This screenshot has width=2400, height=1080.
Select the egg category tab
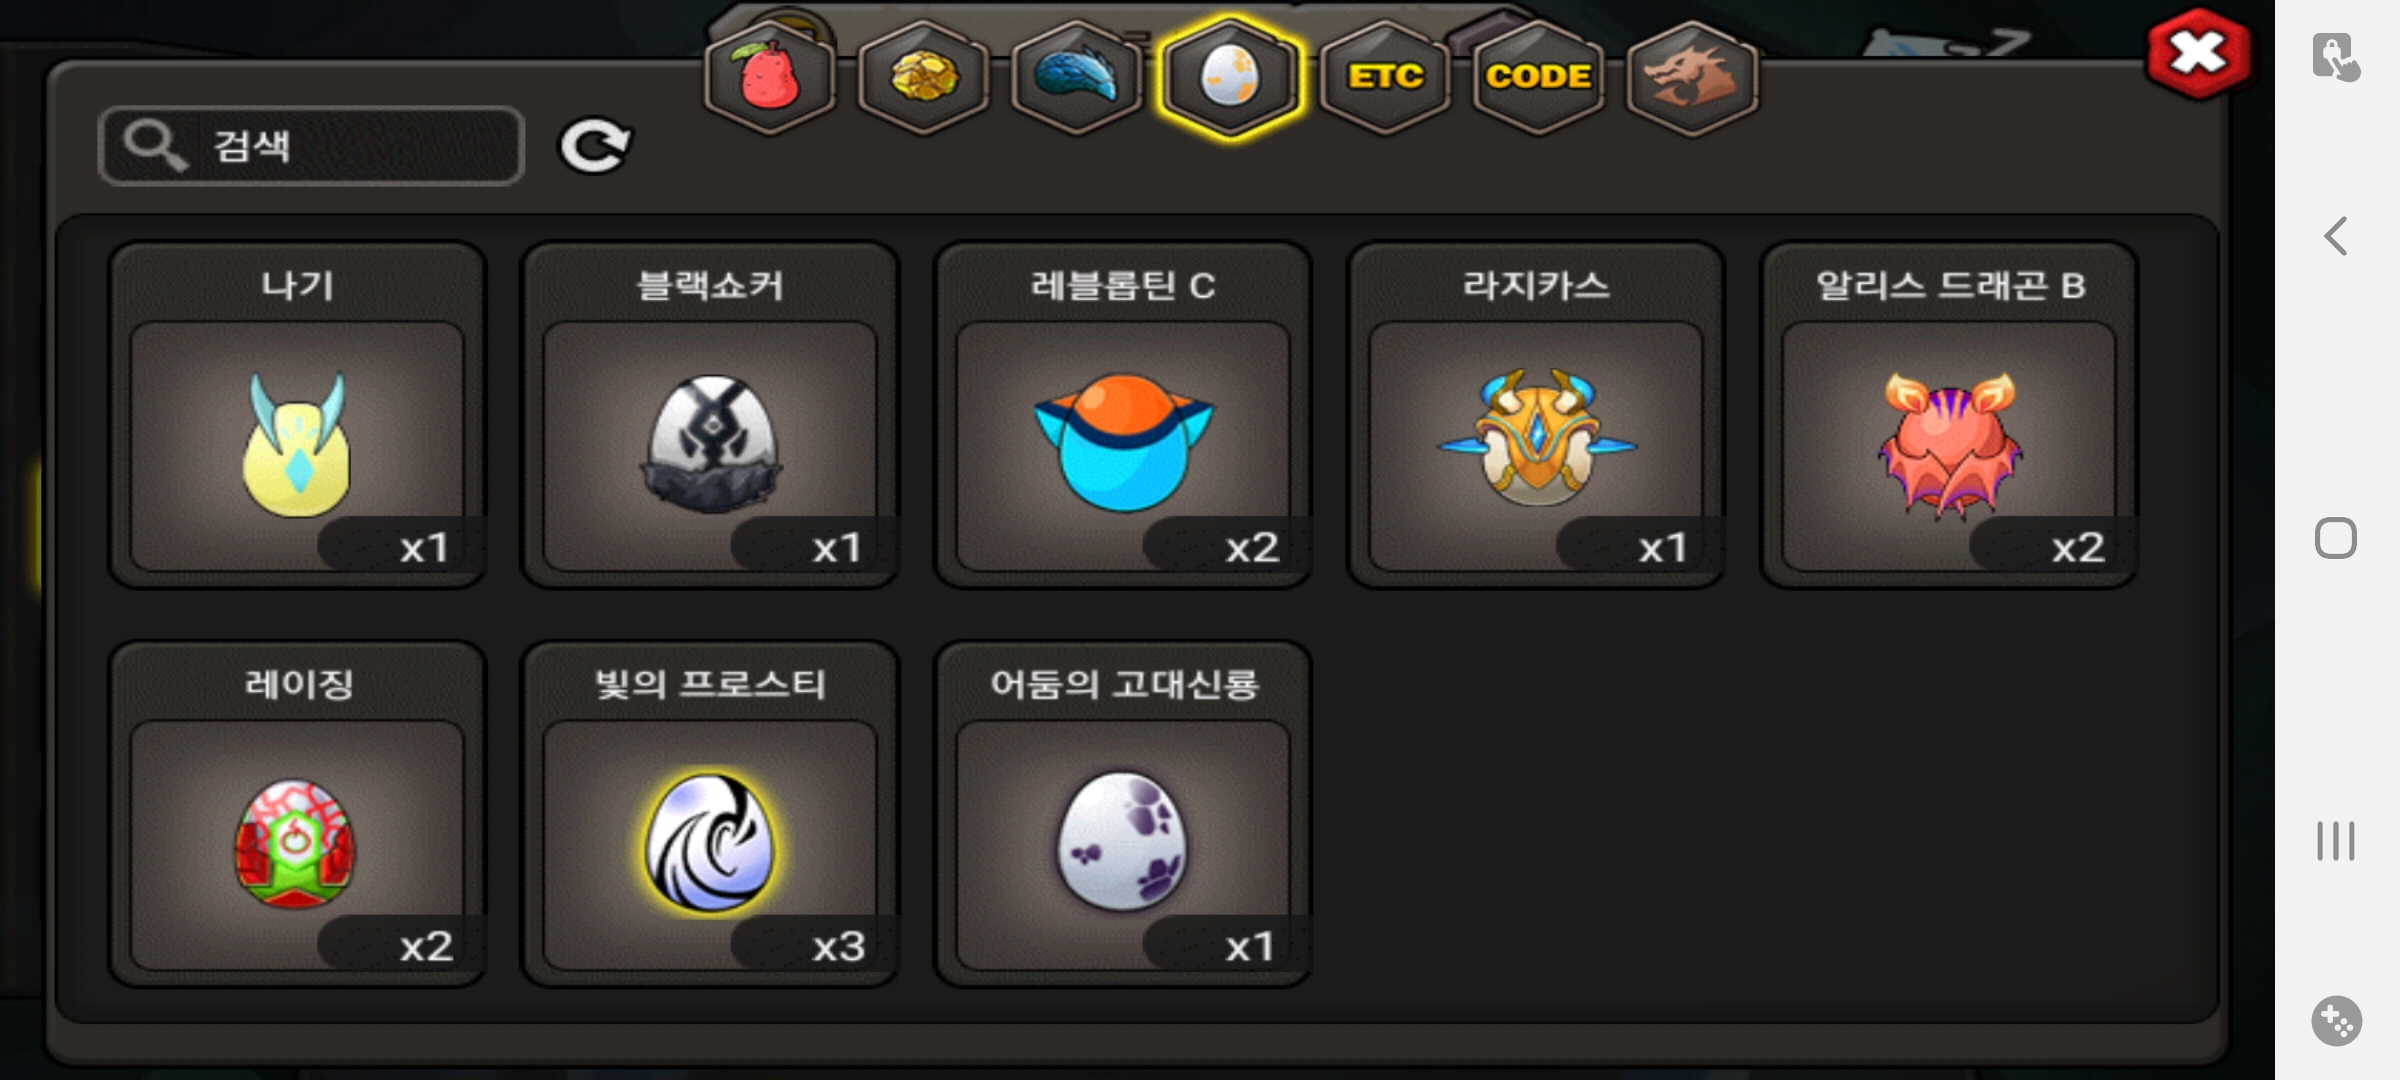point(1230,78)
